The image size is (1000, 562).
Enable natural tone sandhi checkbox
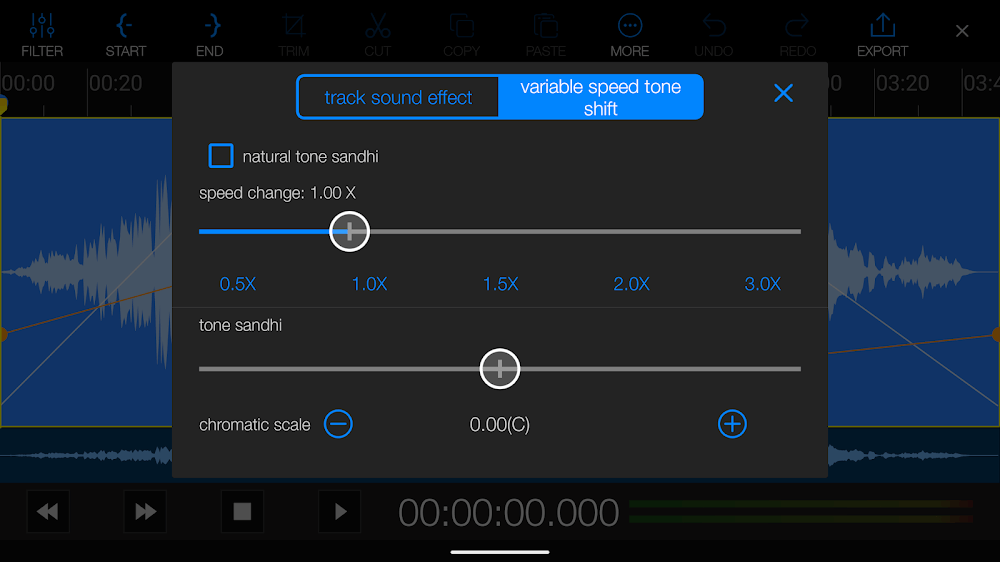(221, 156)
